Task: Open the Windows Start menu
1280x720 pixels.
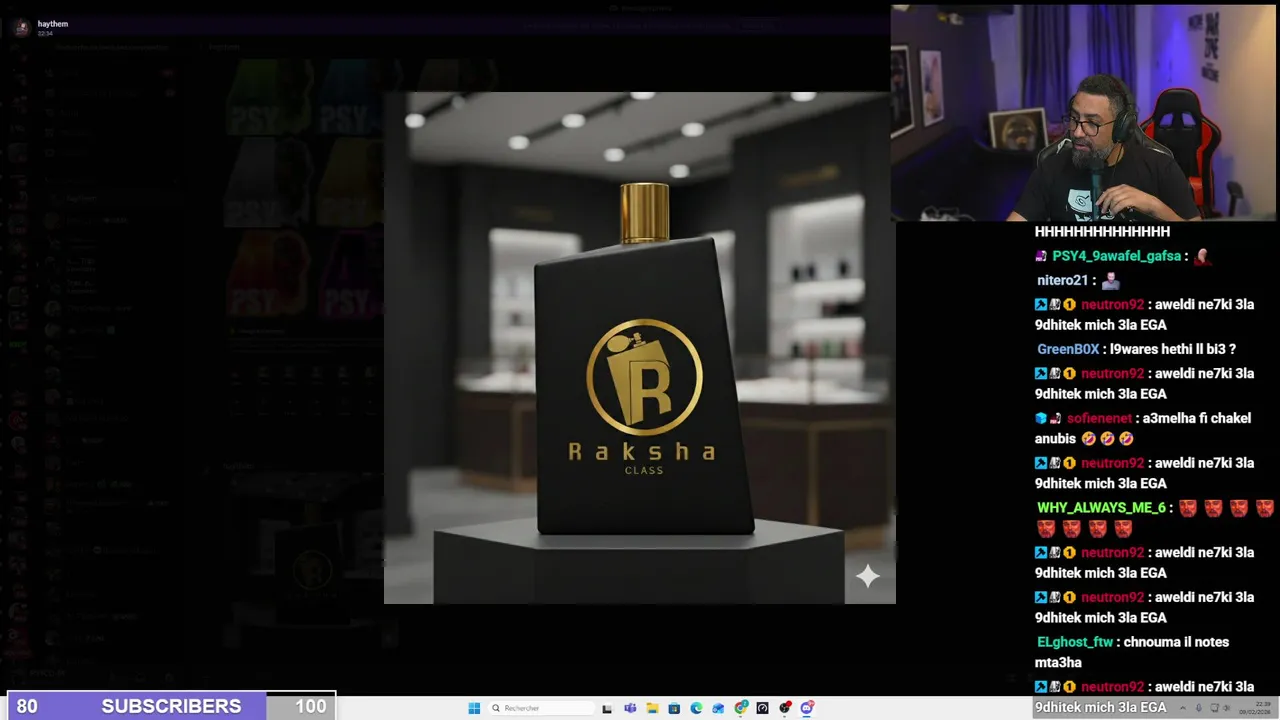Action: (474, 708)
